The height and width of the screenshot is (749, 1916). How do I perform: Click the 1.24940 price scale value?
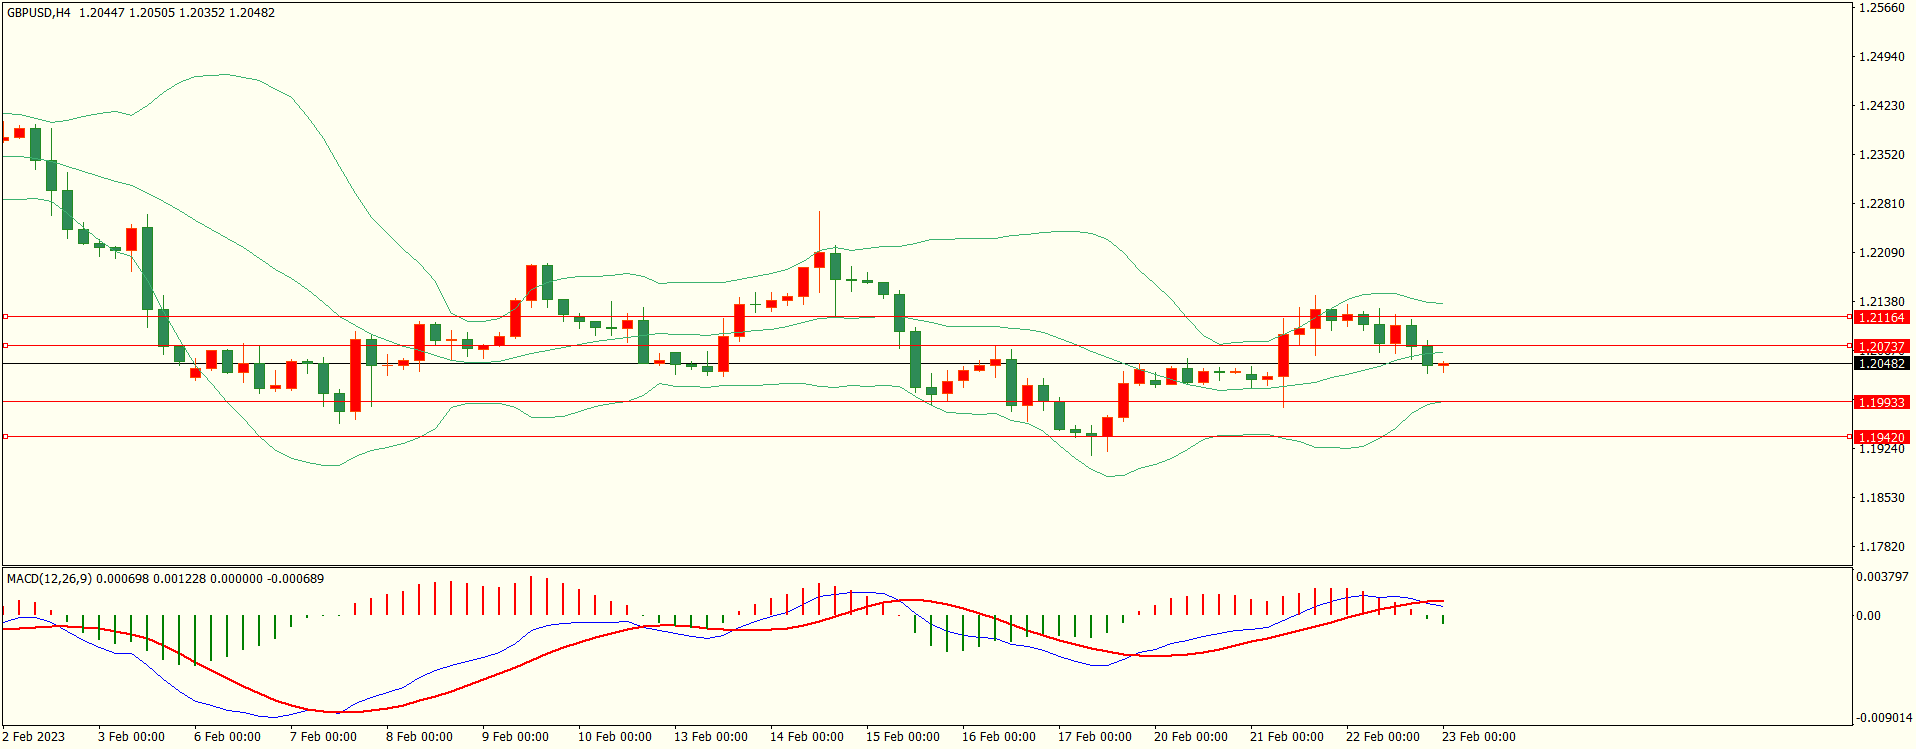[1881, 57]
